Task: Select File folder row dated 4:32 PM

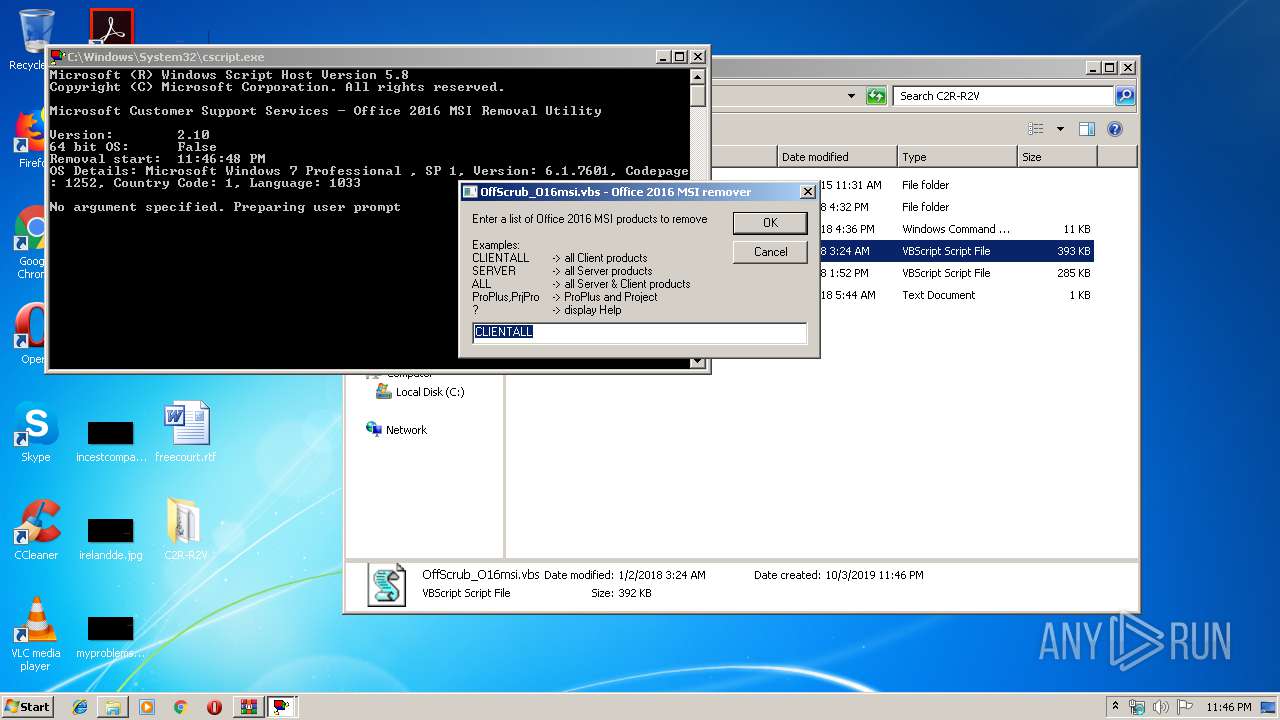Action: [956, 207]
